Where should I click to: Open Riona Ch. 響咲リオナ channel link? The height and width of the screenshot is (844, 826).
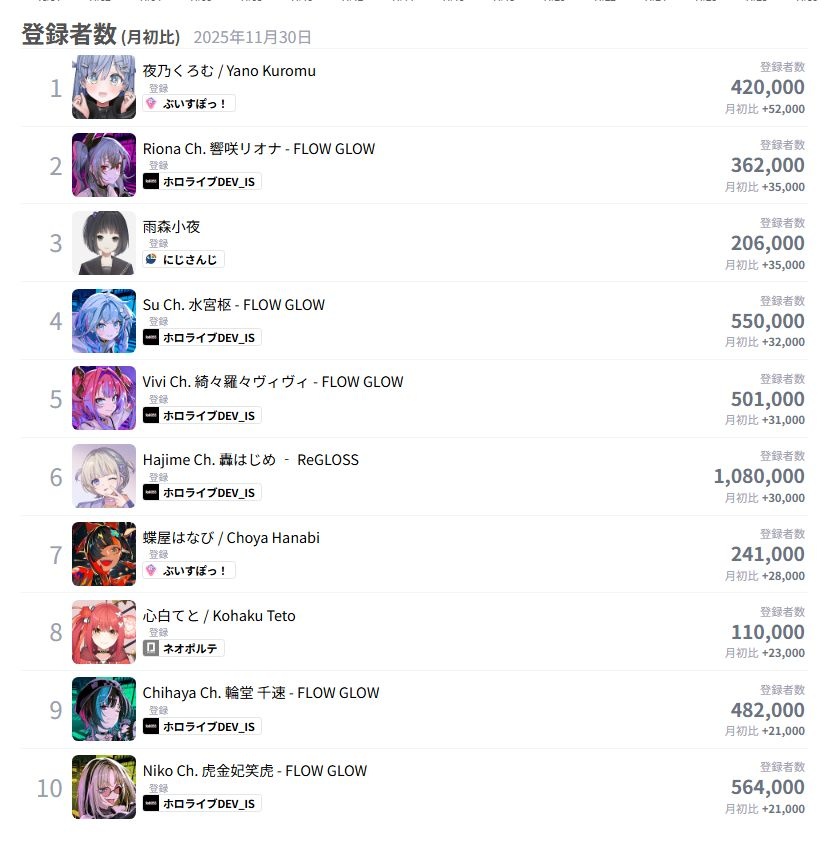(259, 149)
